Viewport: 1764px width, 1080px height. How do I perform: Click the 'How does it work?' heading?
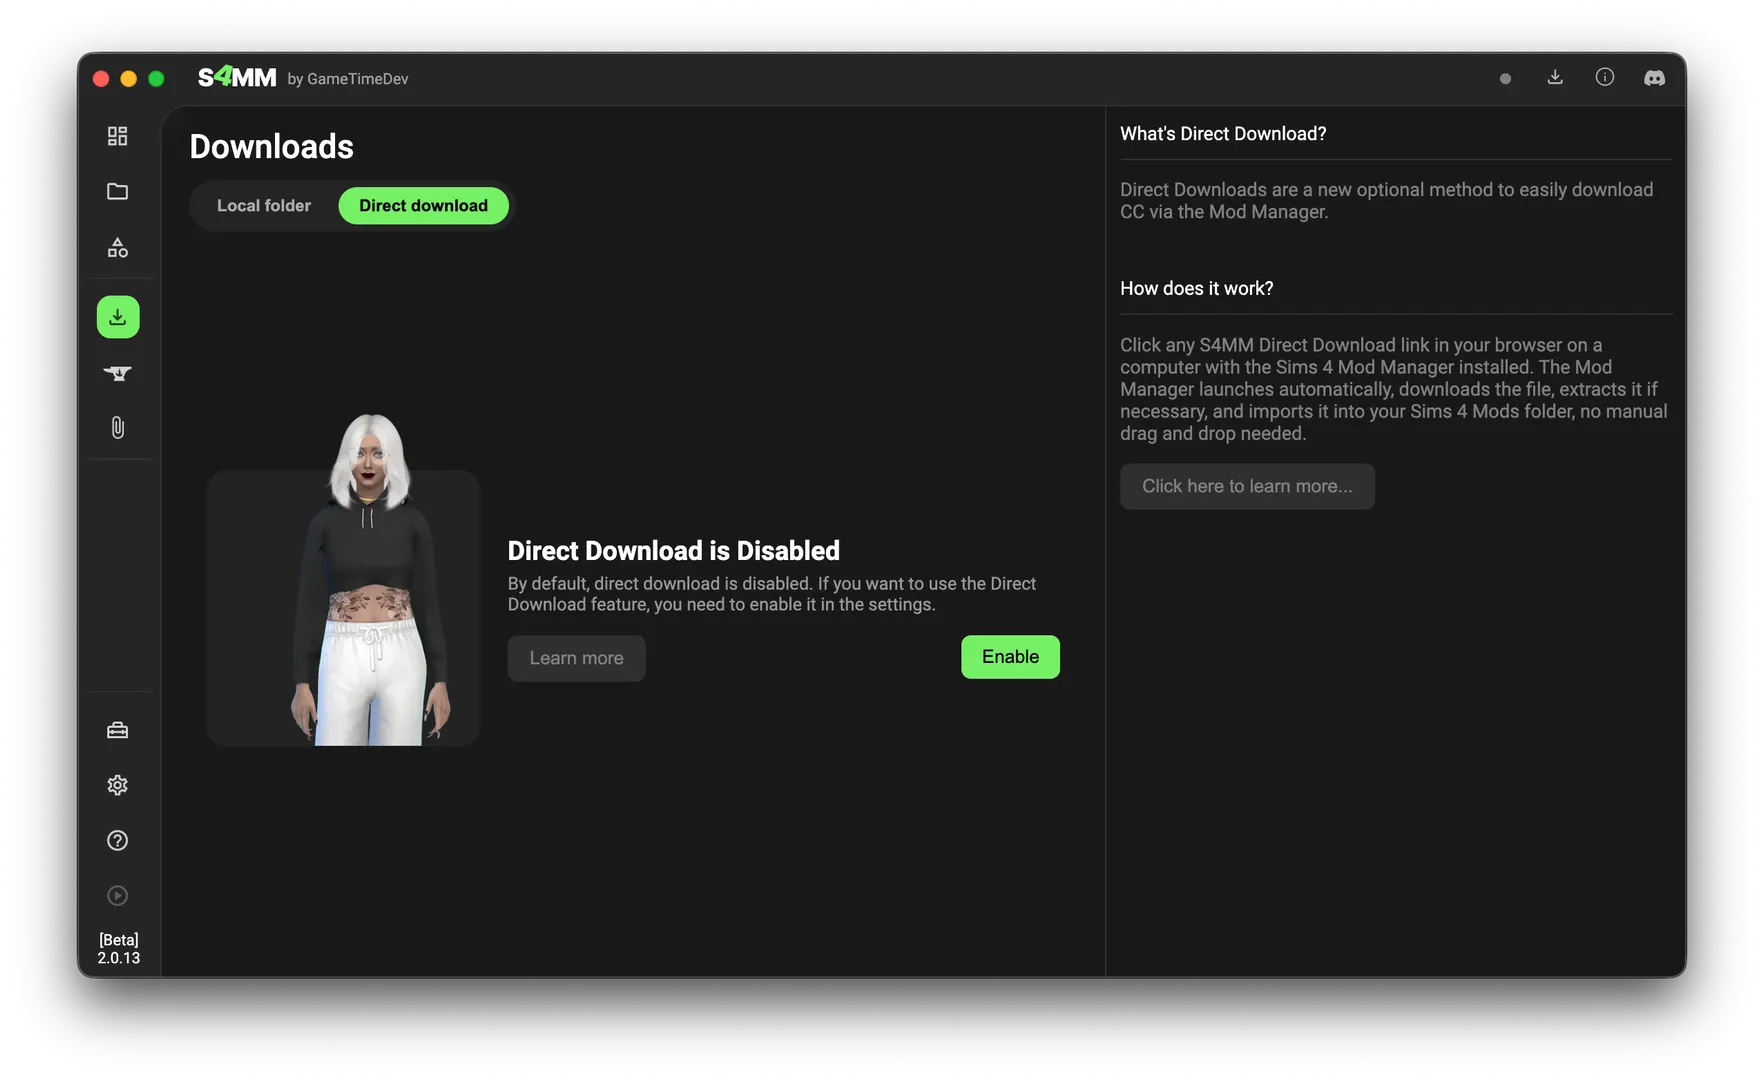click(1197, 289)
